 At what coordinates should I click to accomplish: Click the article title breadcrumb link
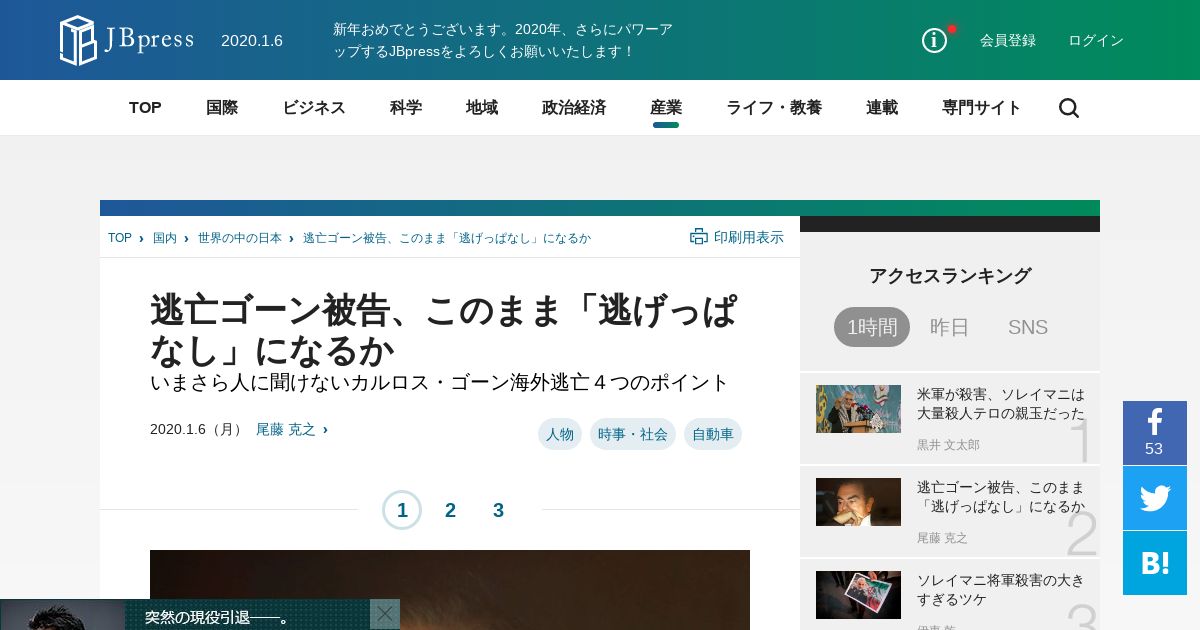pyautogui.click(x=447, y=238)
